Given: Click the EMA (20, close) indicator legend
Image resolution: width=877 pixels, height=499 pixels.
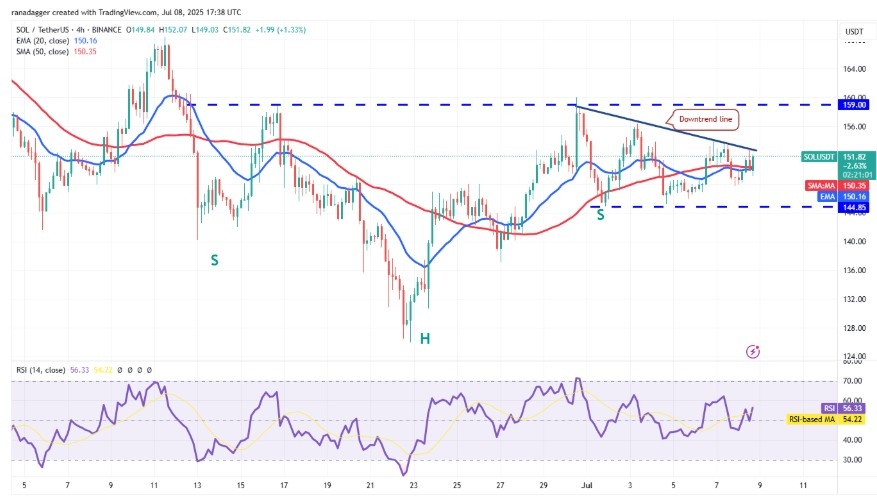Looking at the screenshot, I should 56,41.
